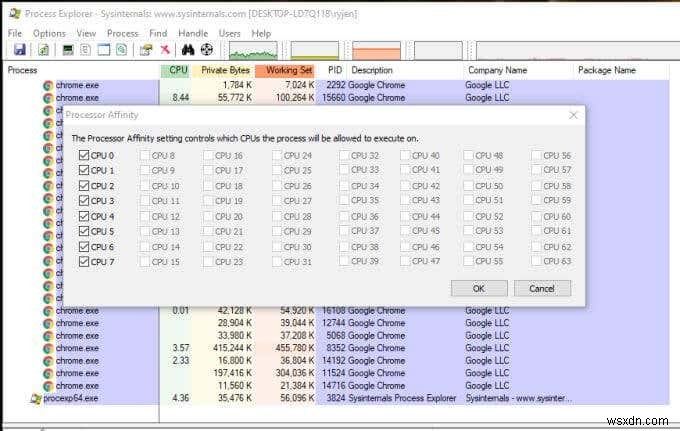Click the 8.44 CPU value
680x431 pixels.
click(x=180, y=98)
